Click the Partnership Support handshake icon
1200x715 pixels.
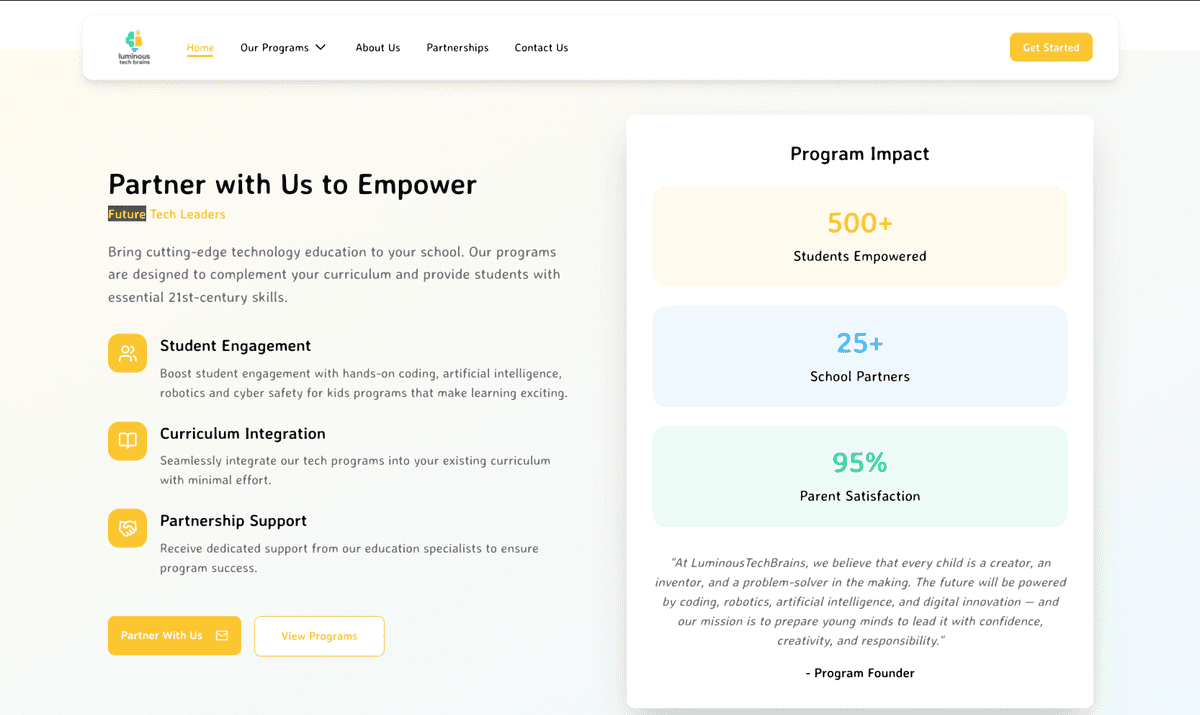click(128, 528)
